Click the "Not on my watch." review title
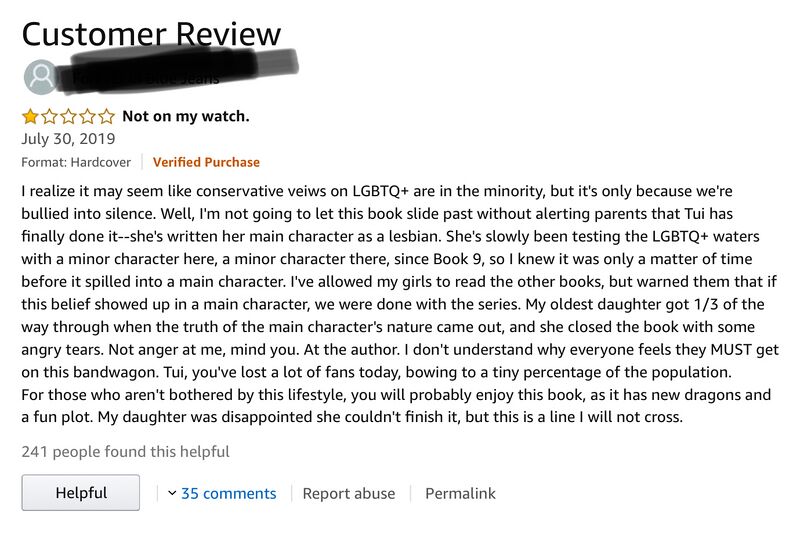Image resolution: width=800 pixels, height=537 pixels. (x=185, y=116)
